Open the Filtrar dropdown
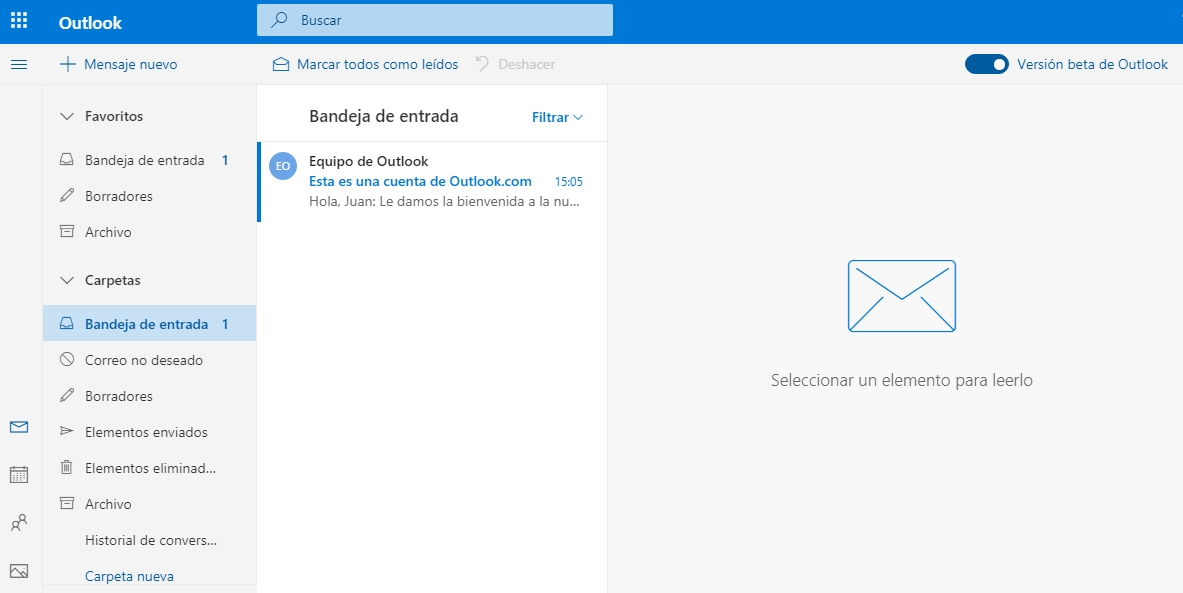The width and height of the screenshot is (1183, 593). (558, 117)
